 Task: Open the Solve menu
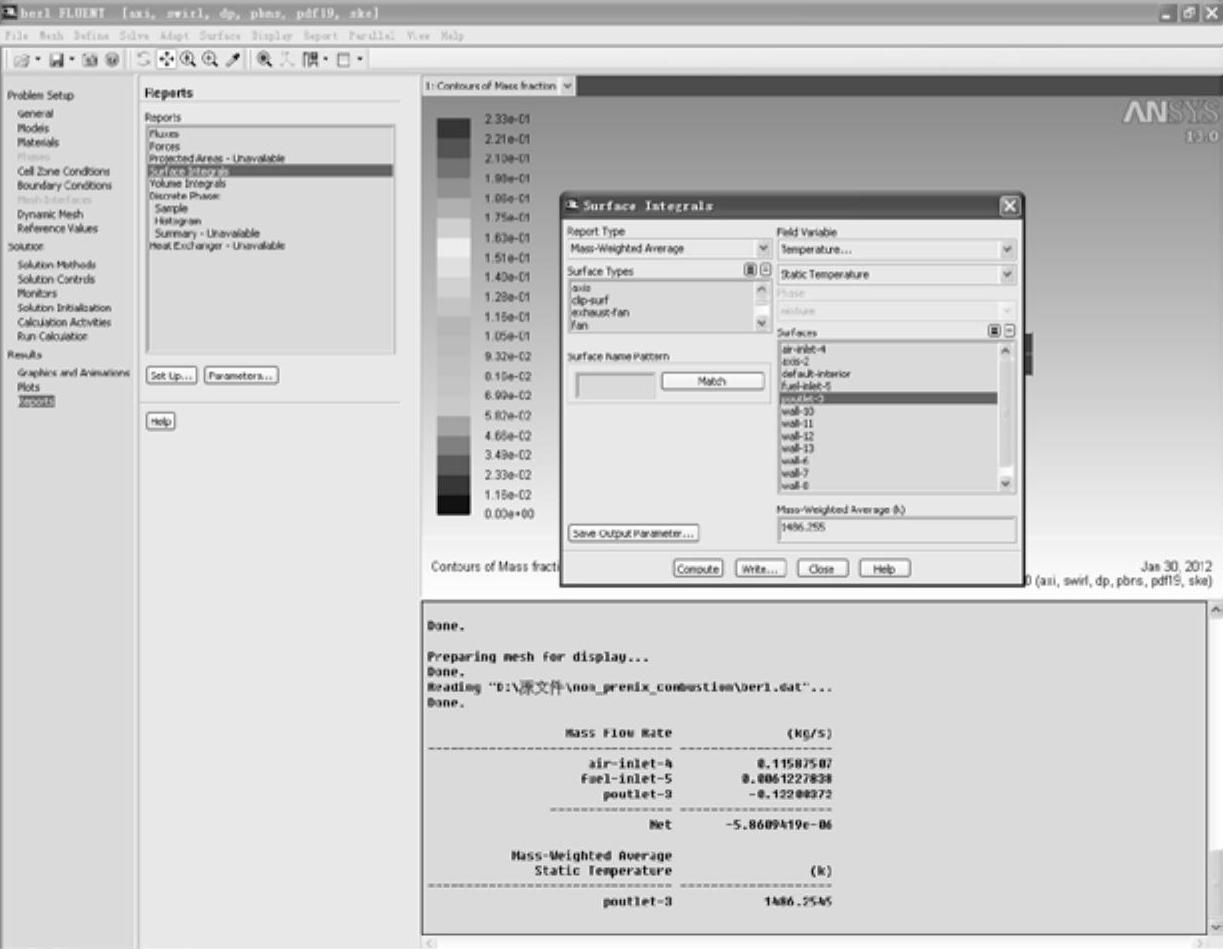134,35
